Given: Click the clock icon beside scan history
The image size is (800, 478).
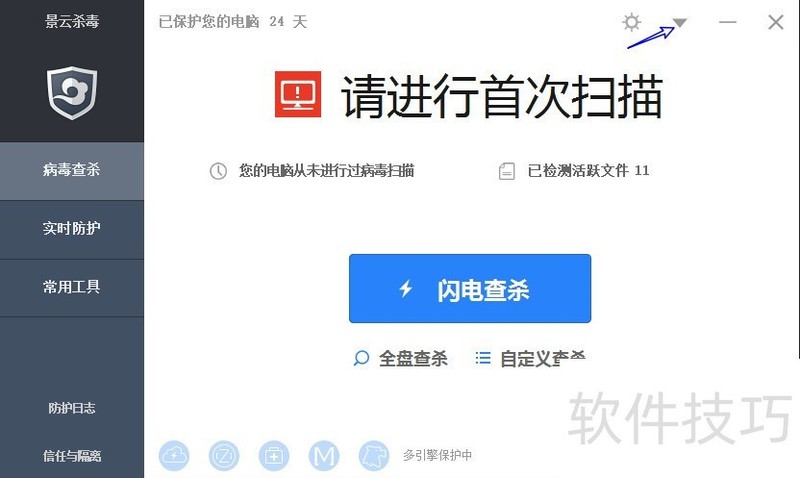Looking at the screenshot, I should click(218, 171).
